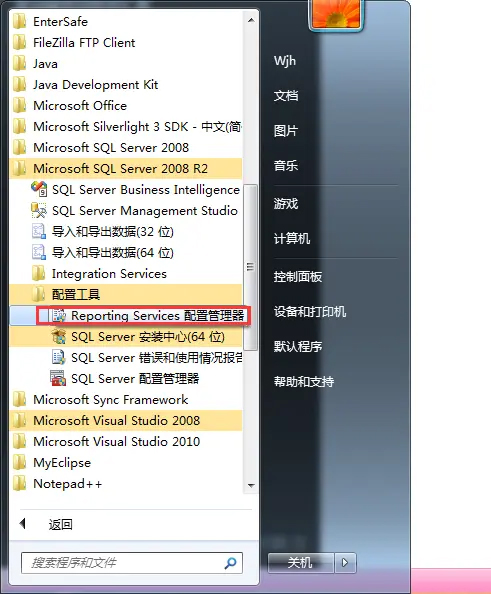Click SQL Server 错误和使用情况报告 icon

59,357
